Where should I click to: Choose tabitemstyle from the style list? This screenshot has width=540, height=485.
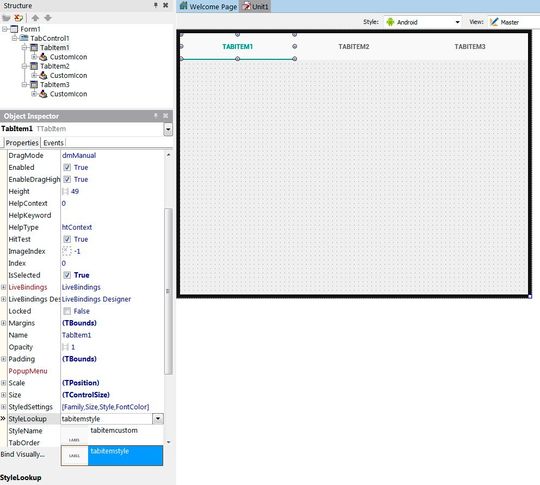point(112,455)
